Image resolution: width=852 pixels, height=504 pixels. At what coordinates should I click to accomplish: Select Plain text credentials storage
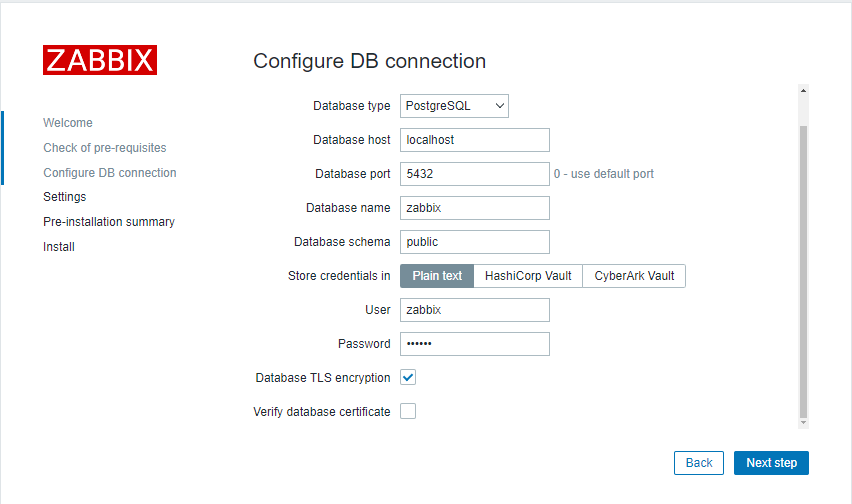437,276
